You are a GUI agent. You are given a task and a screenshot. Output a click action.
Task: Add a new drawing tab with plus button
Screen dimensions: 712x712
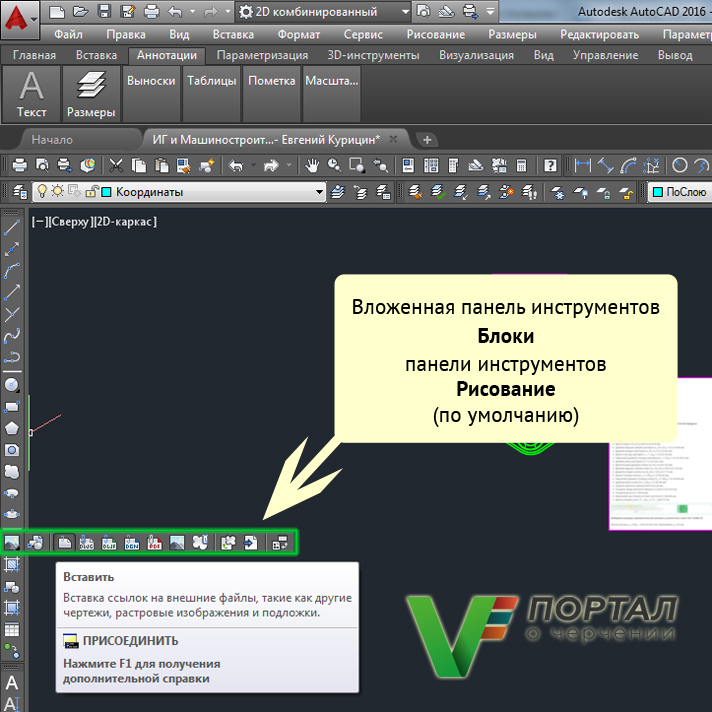427,140
